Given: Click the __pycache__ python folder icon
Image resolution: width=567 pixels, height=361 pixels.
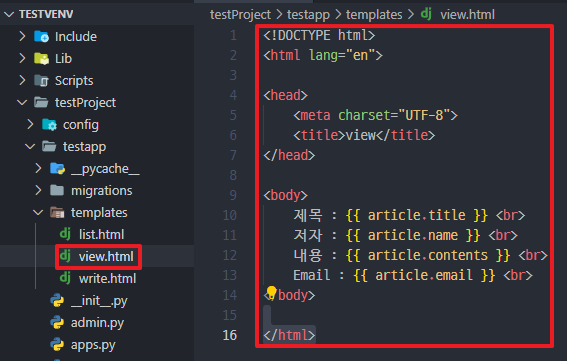Looking at the screenshot, I should point(57,169).
